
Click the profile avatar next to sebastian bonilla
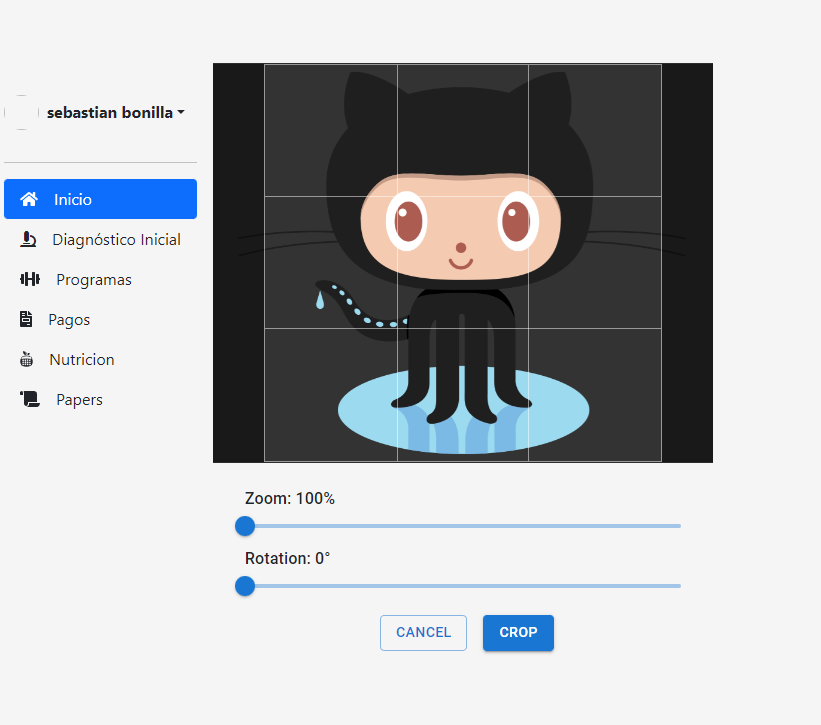click(x=21, y=112)
